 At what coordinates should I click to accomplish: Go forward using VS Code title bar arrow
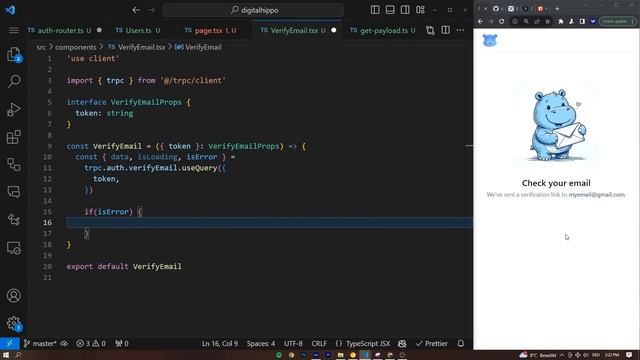pyautogui.click(x=151, y=10)
